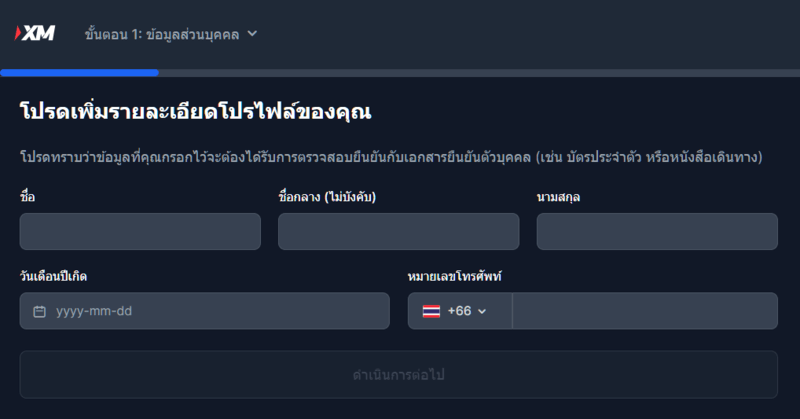
Task: Expand the chevron beside the step title
Action: pos(252,34)
